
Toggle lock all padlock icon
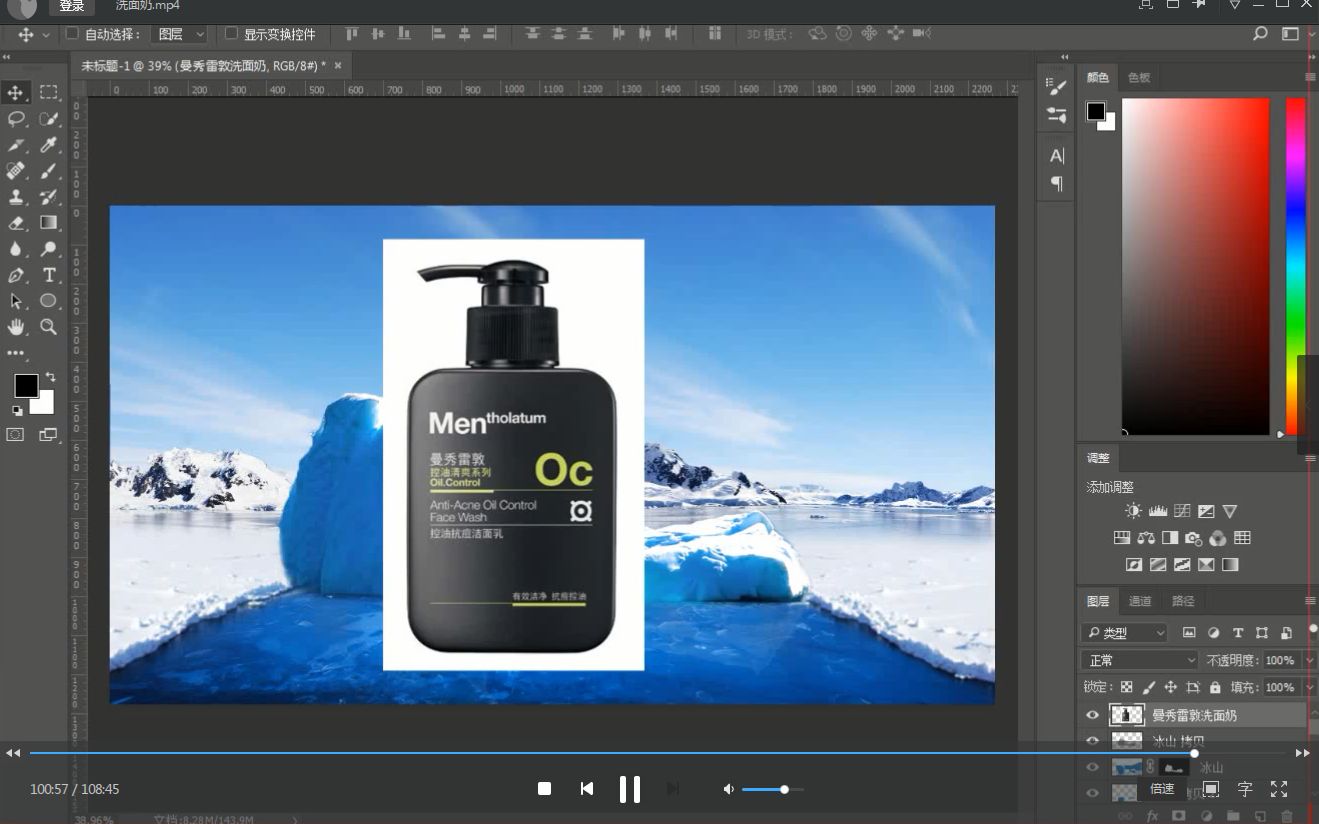(1215, 688)
